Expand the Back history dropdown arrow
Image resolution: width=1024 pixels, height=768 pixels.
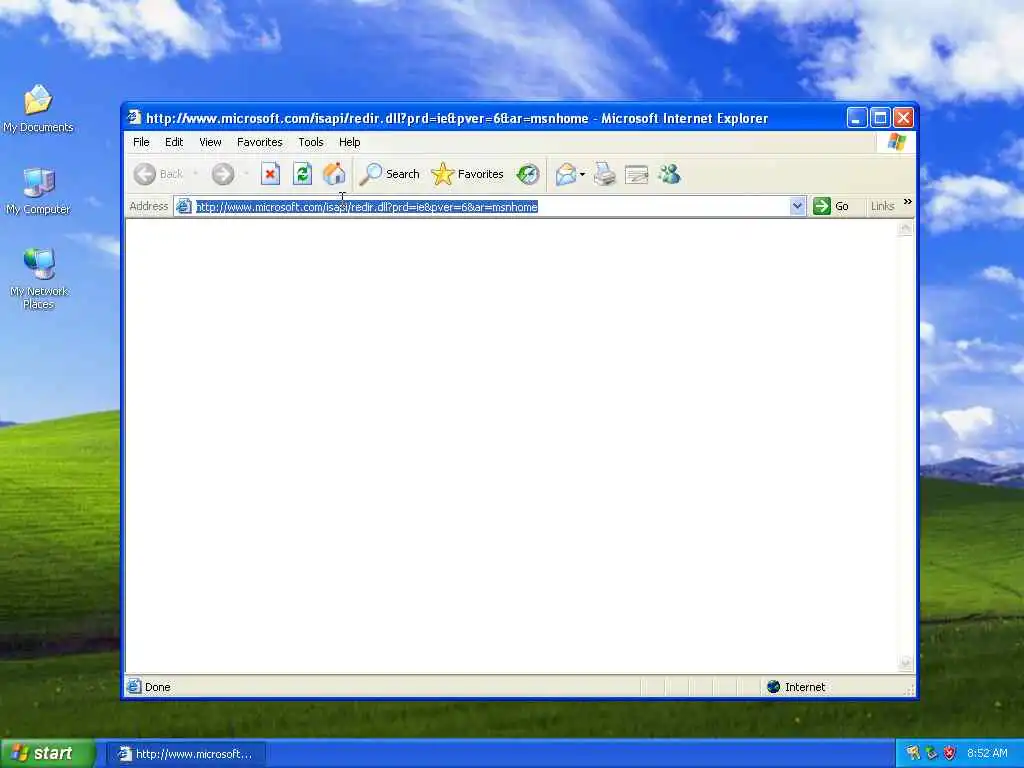click(x=195, y=174)
